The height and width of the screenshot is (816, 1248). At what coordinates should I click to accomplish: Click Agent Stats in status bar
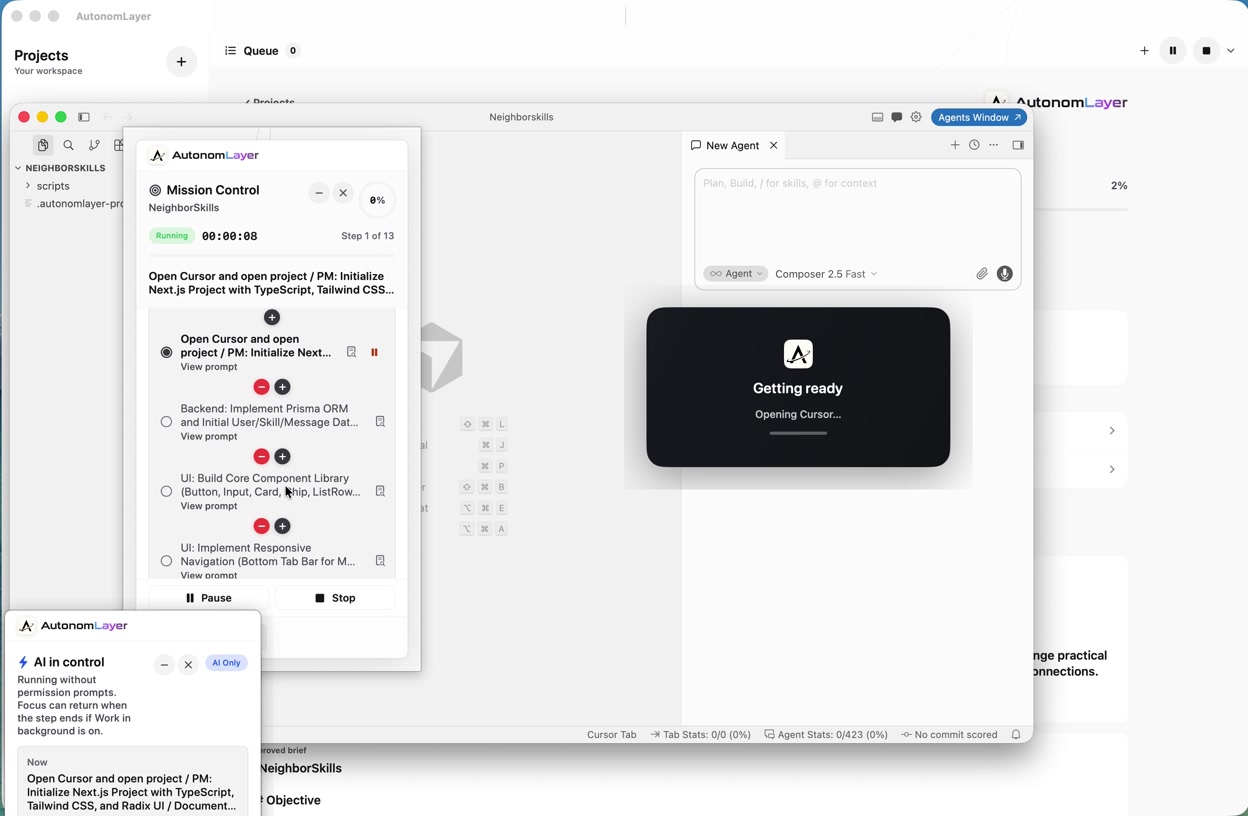click(826, 735)
